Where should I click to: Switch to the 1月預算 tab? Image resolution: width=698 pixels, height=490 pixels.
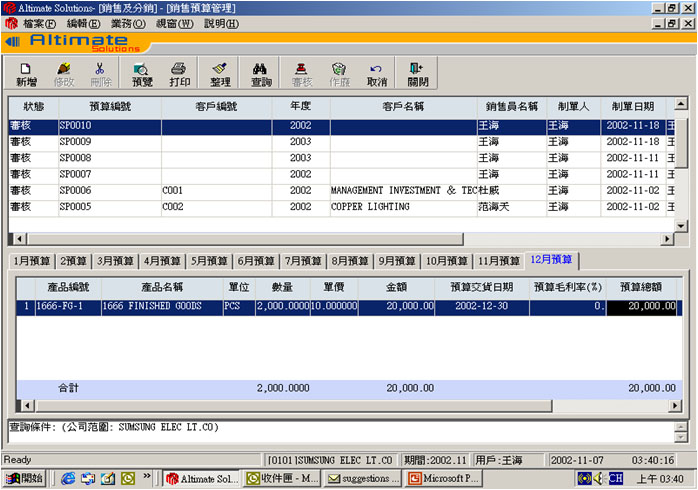coord(30,261)
